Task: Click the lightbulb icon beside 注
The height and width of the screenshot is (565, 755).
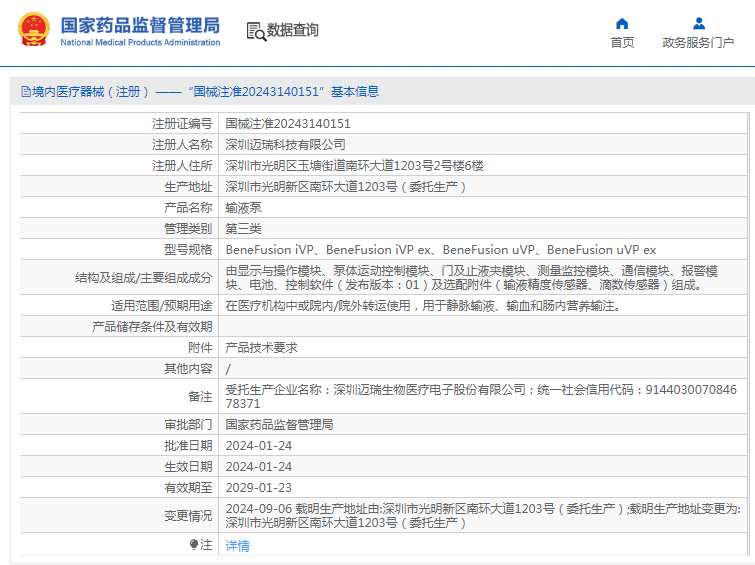Action: click(x=194, y=545)
